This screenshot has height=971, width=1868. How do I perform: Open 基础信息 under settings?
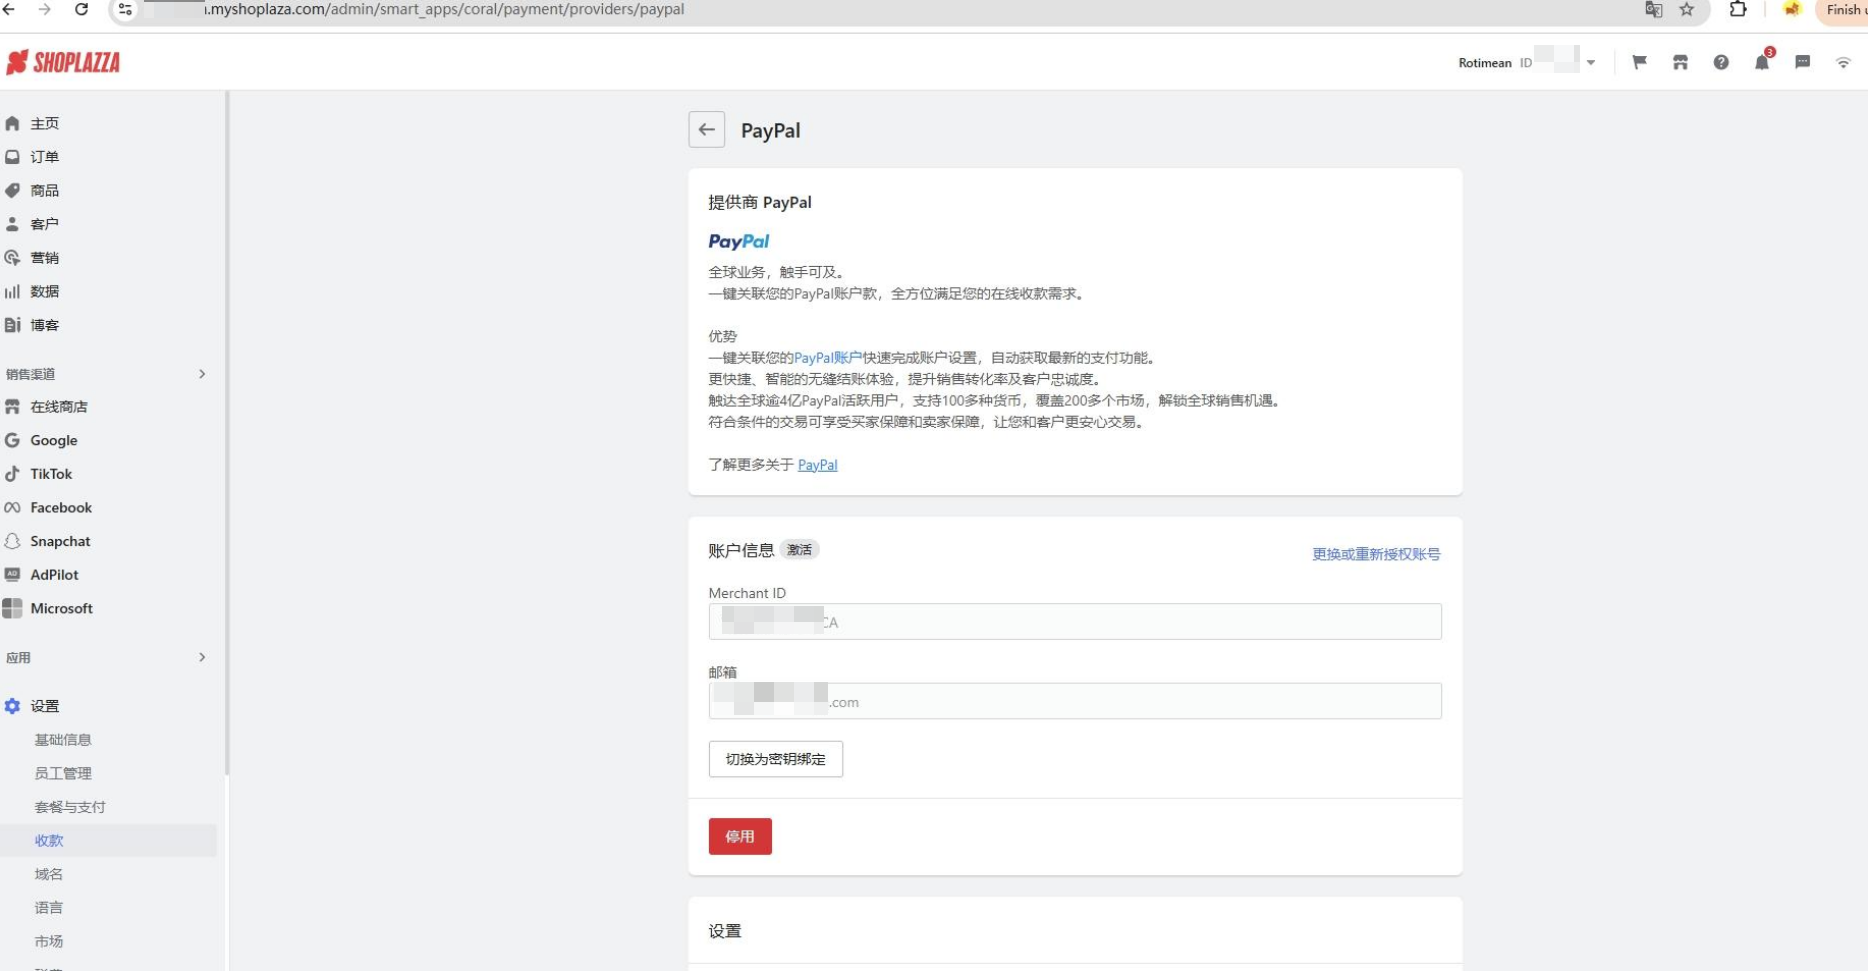tap(63, 740)
